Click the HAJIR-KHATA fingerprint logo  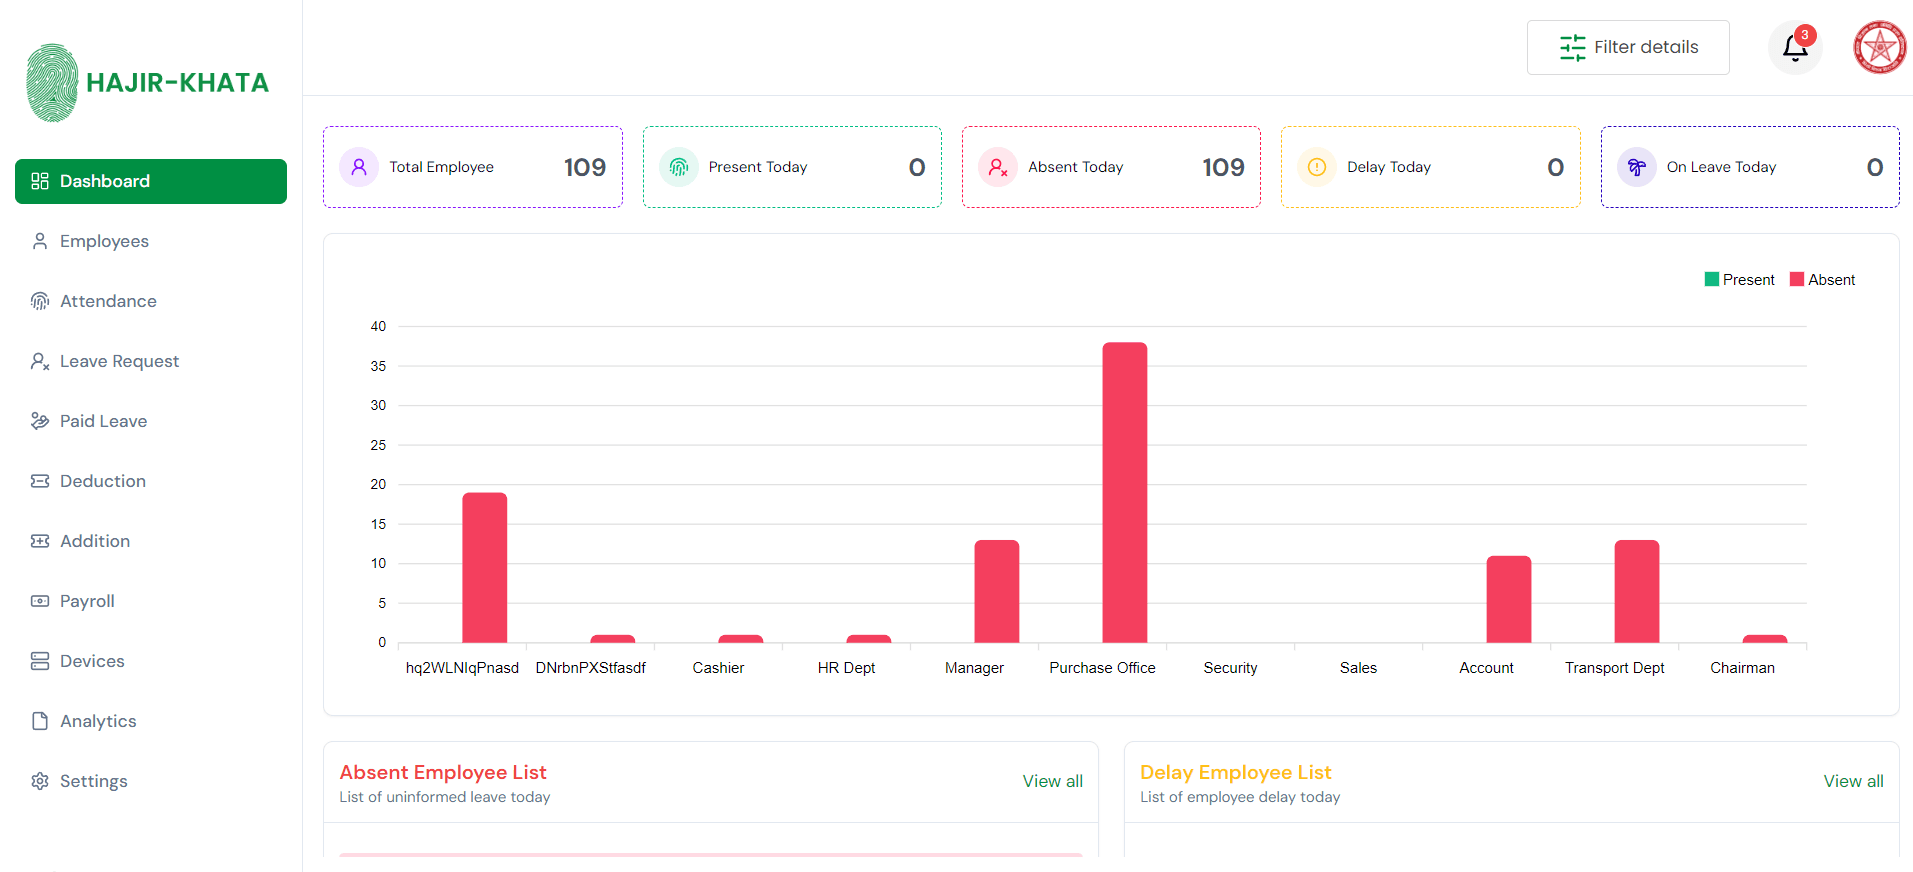point(52,83)
